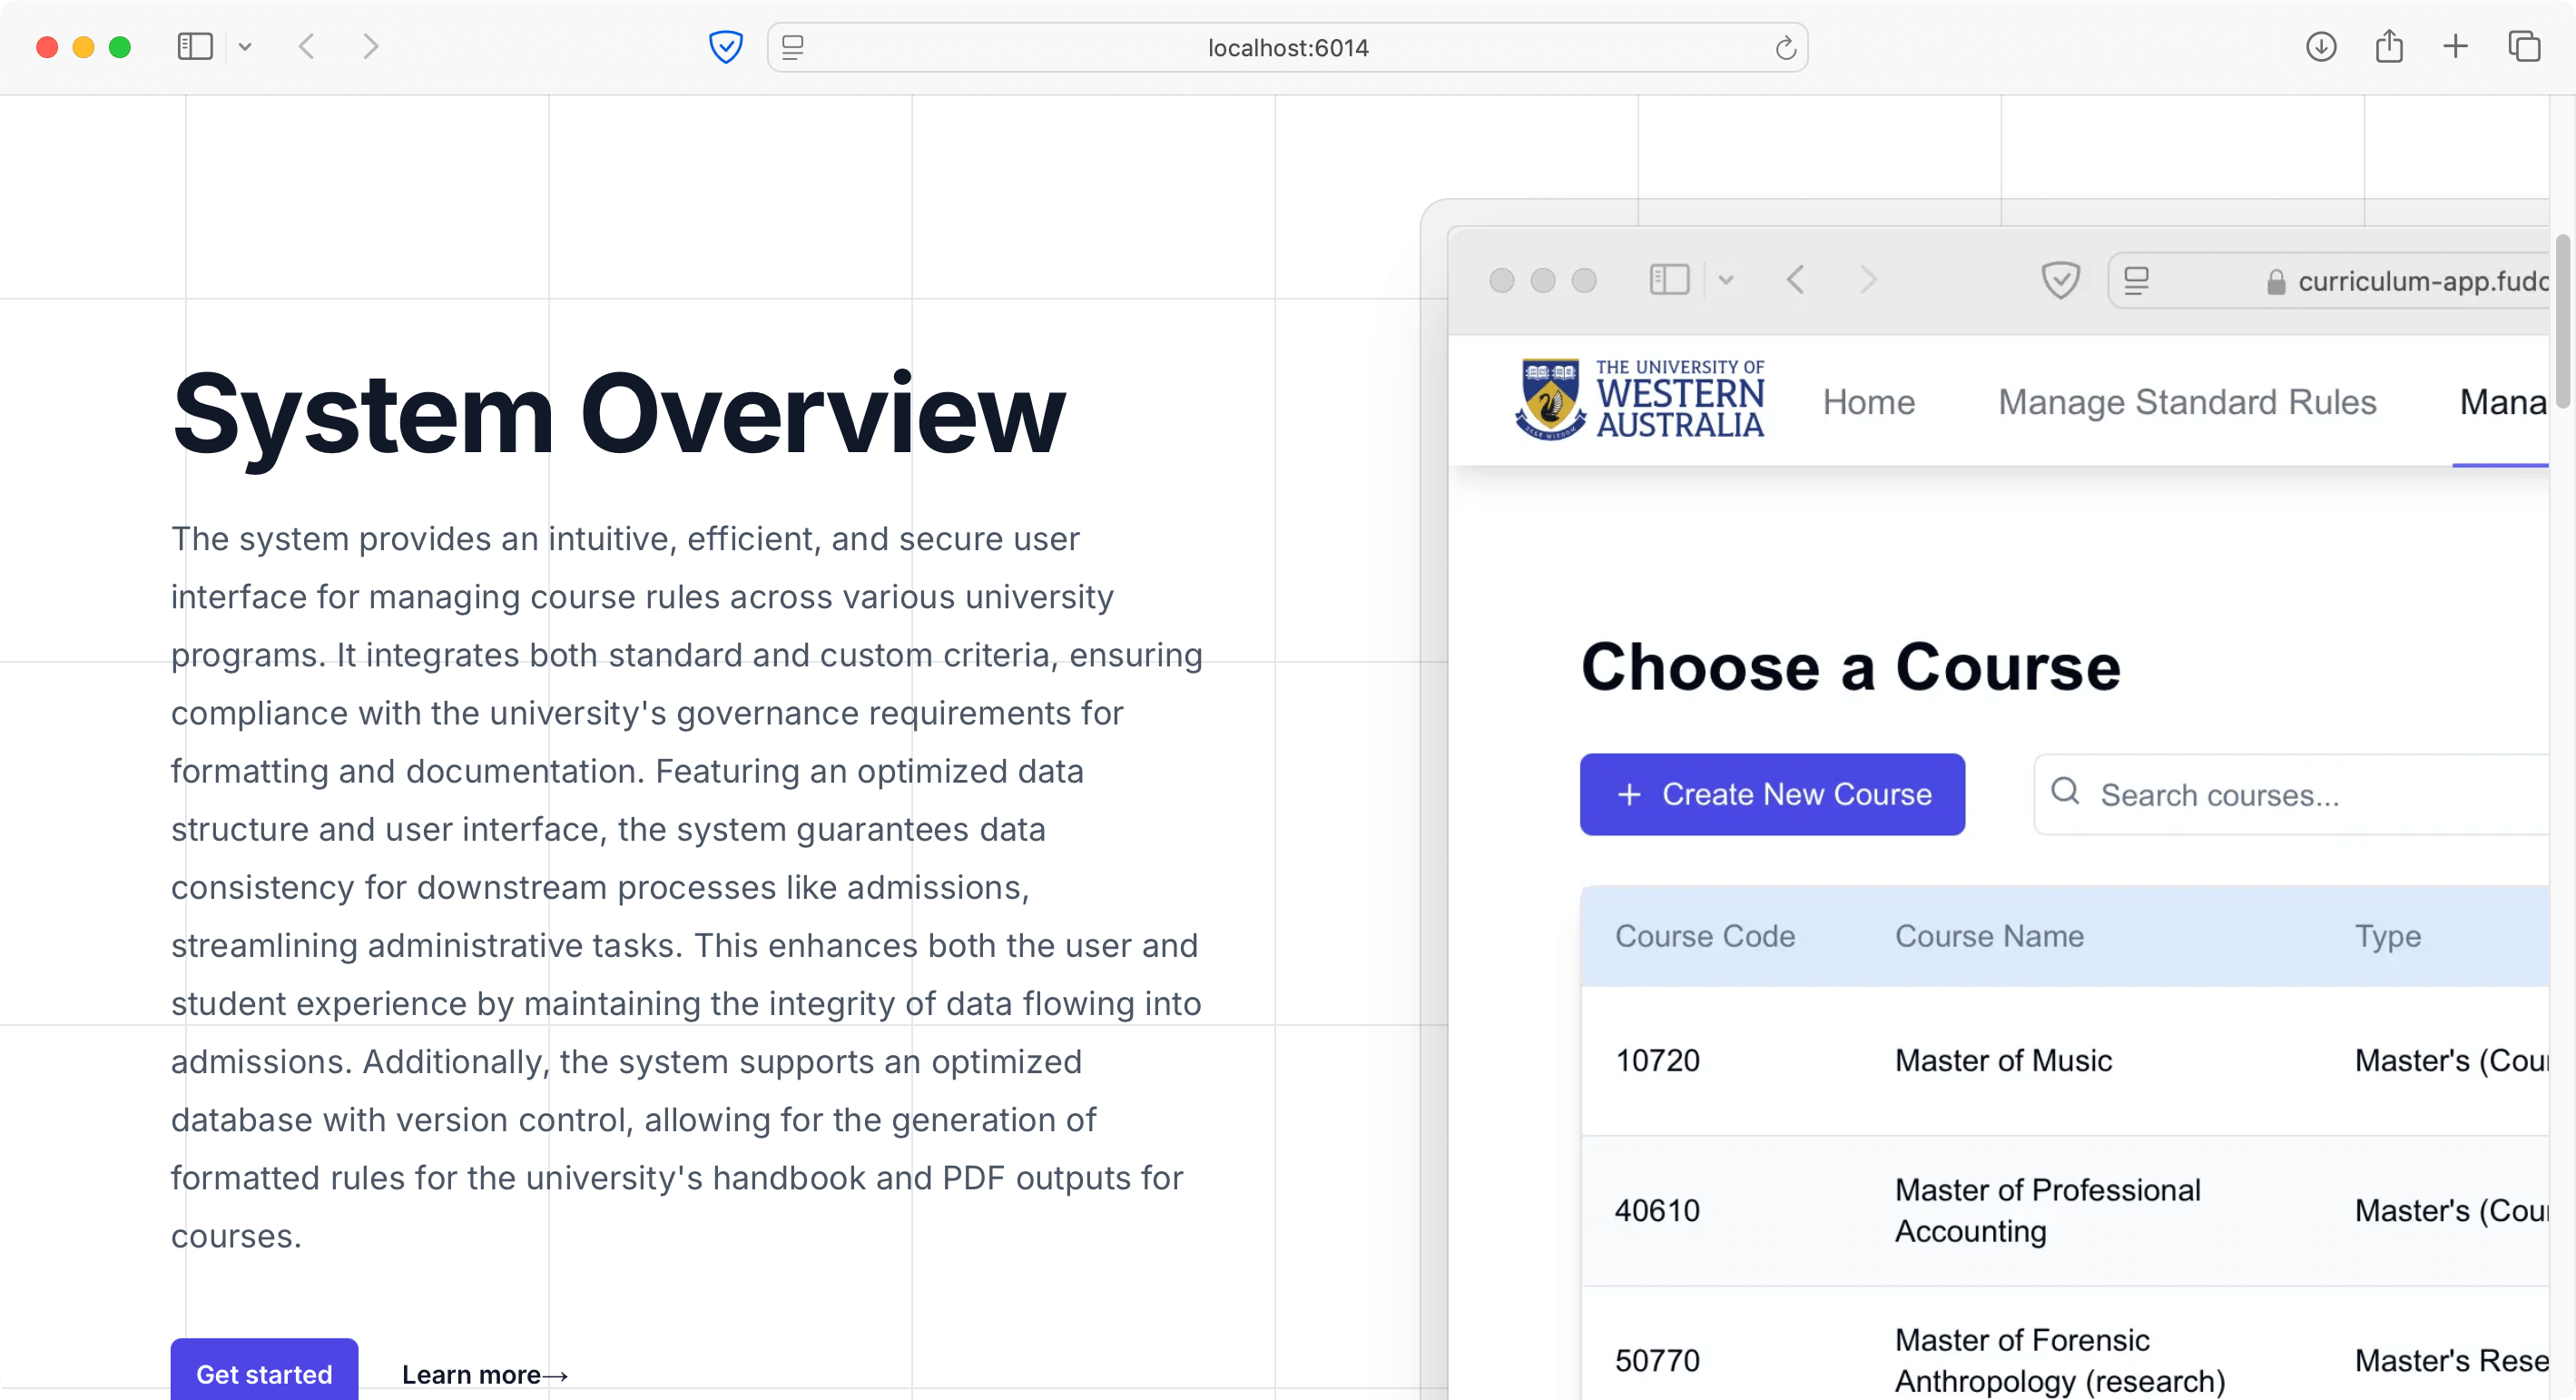The height and width of the screenshot is (1400, 2576).
Task: Click Master of Forensic Anthropology (research)
Action: tap(2060, 1361)
